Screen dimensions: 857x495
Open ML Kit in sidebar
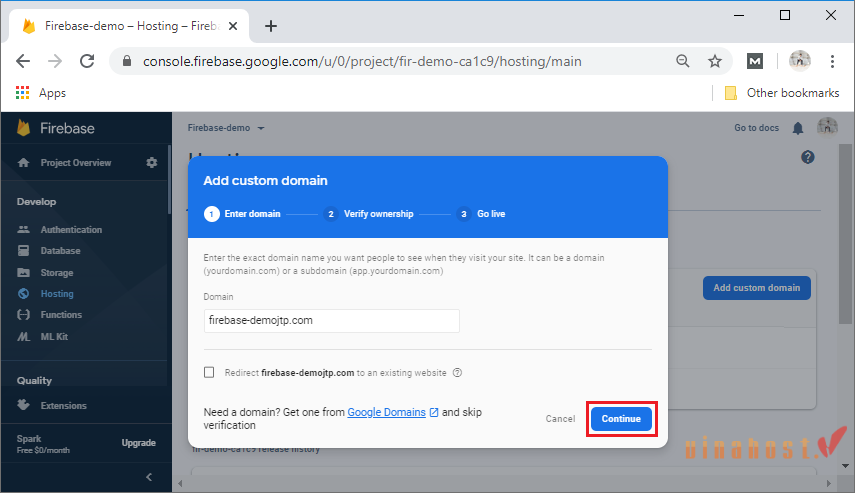(x=54, y=337)
